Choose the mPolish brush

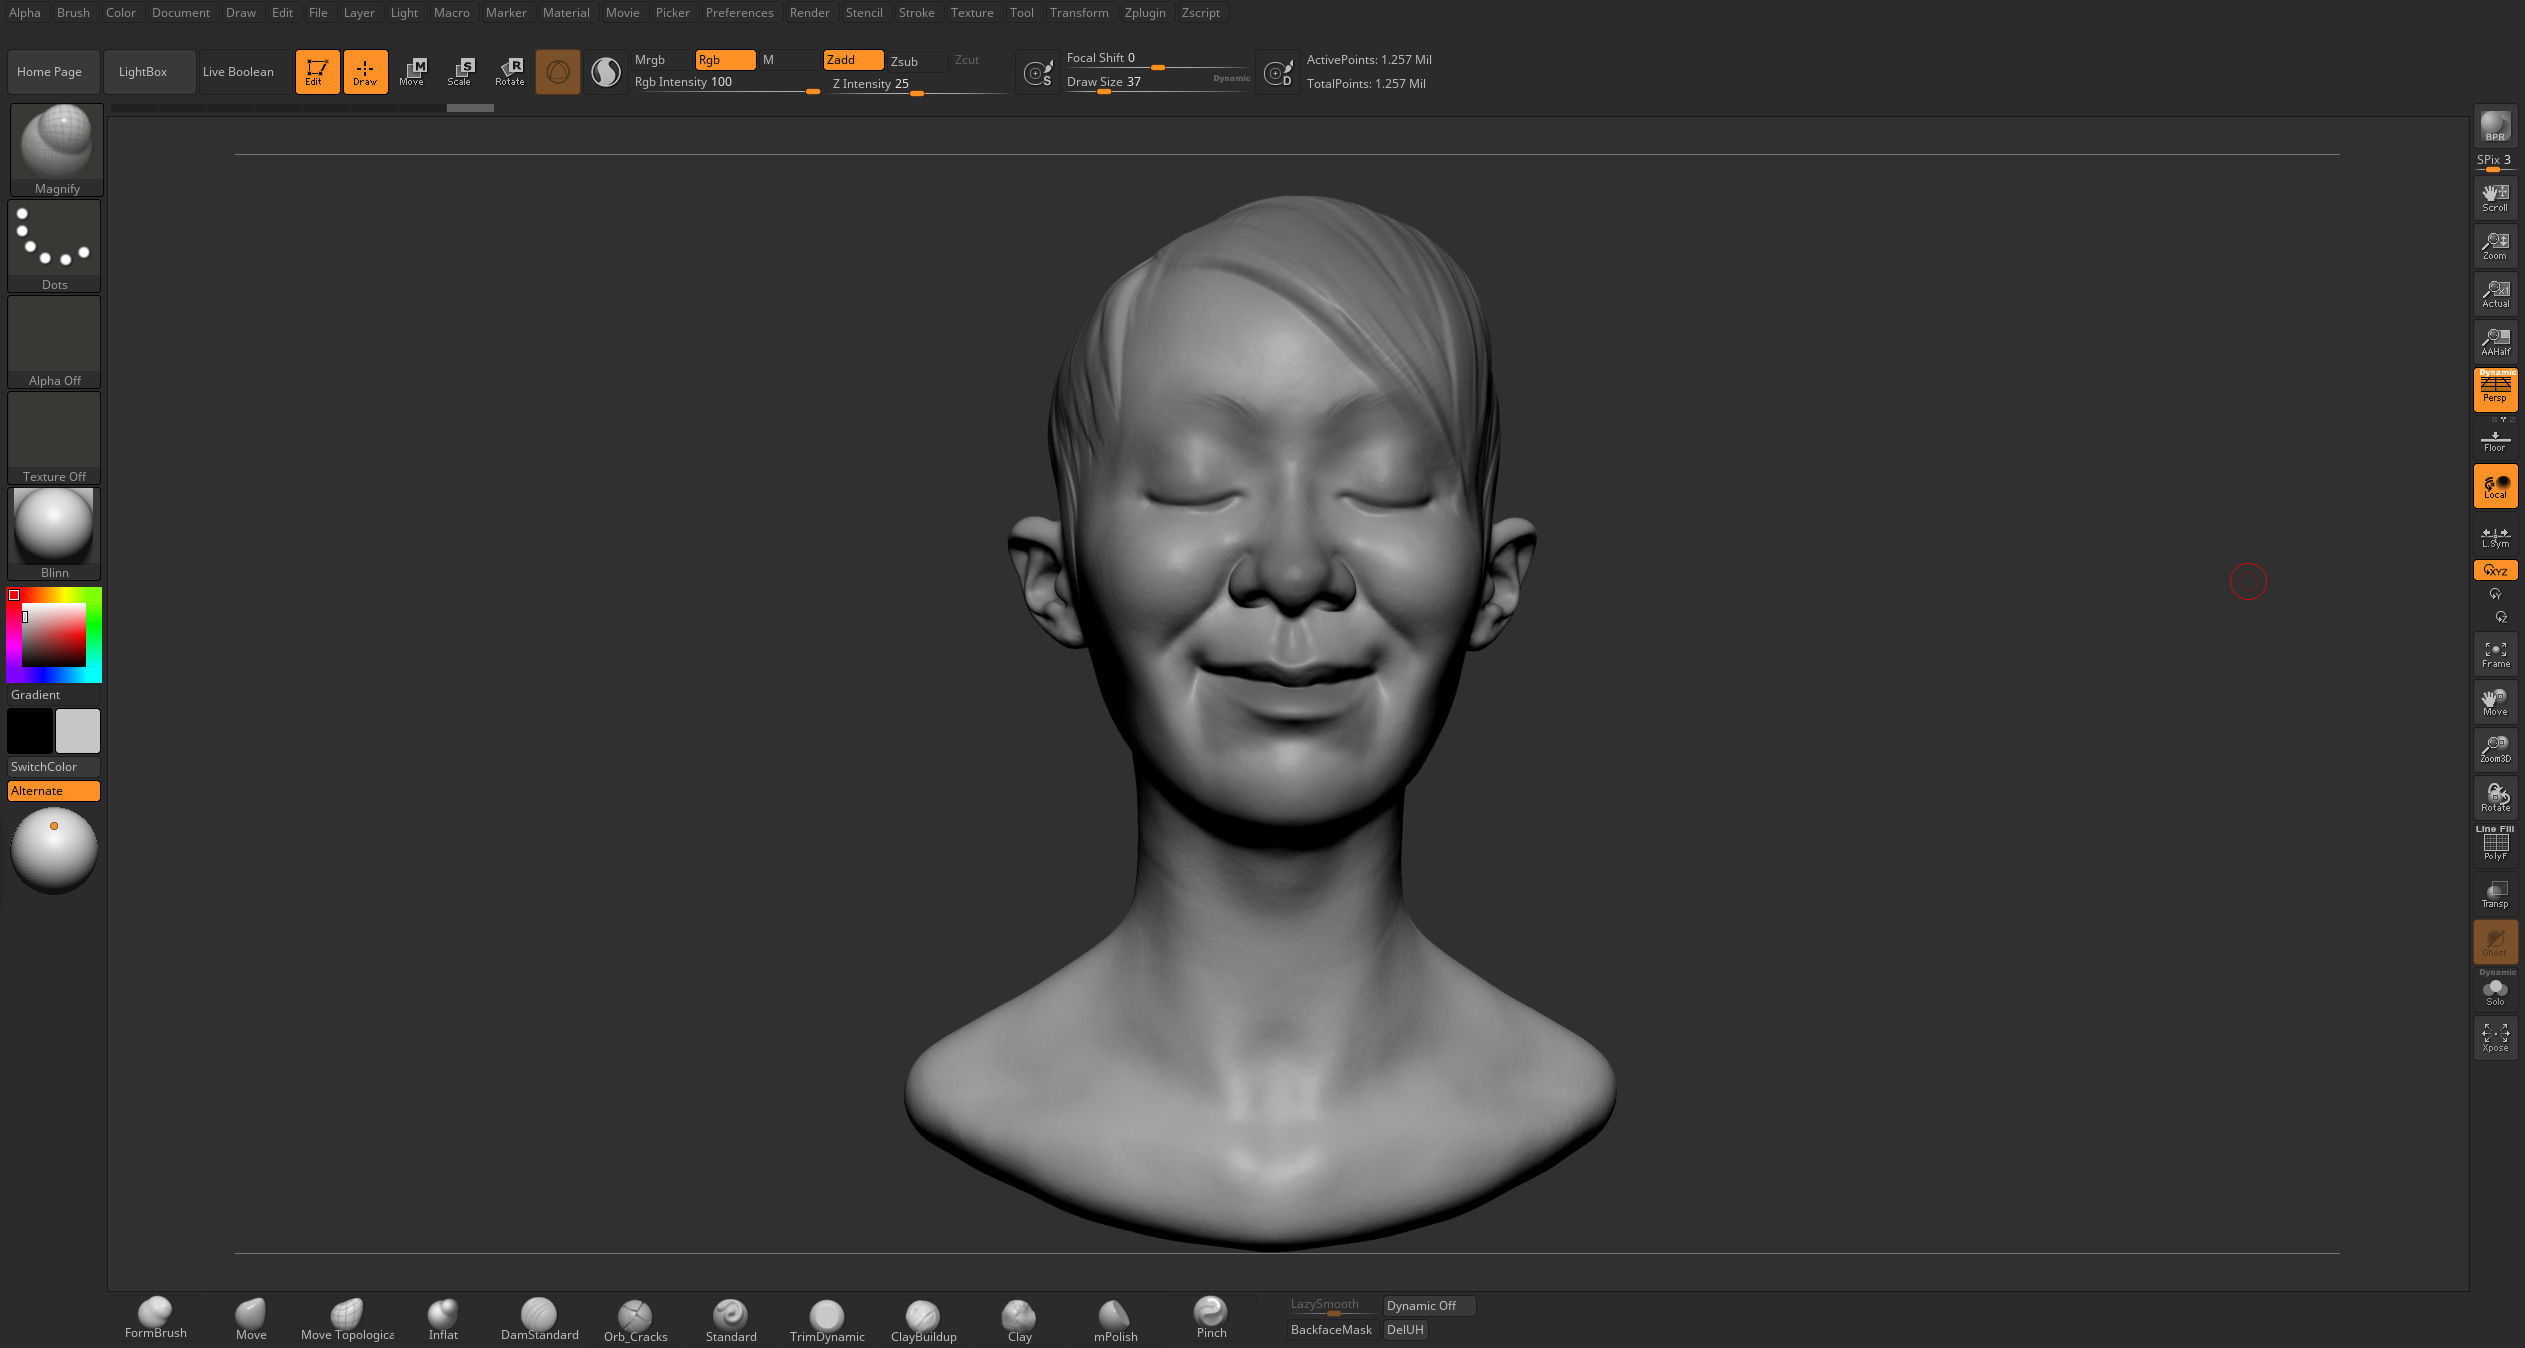[x=1115, y=1318]
